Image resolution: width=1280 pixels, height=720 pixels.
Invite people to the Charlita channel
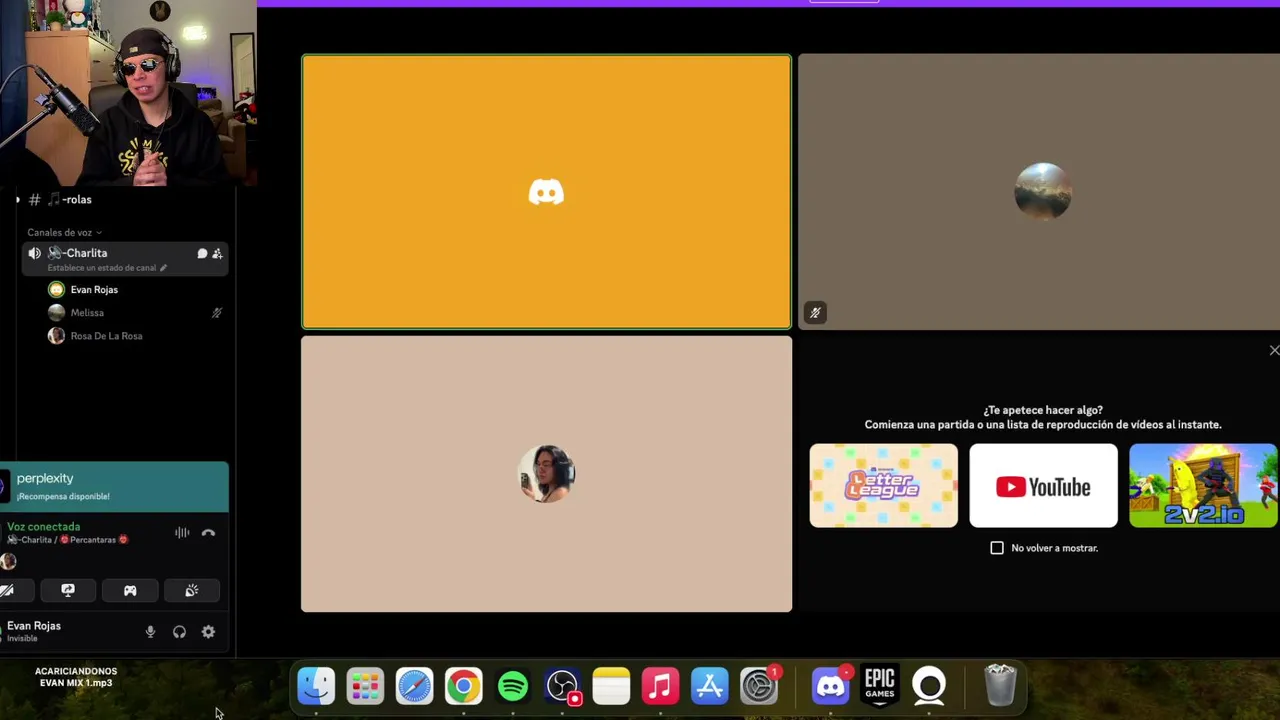pyautogui.click(x=217, y=253)
